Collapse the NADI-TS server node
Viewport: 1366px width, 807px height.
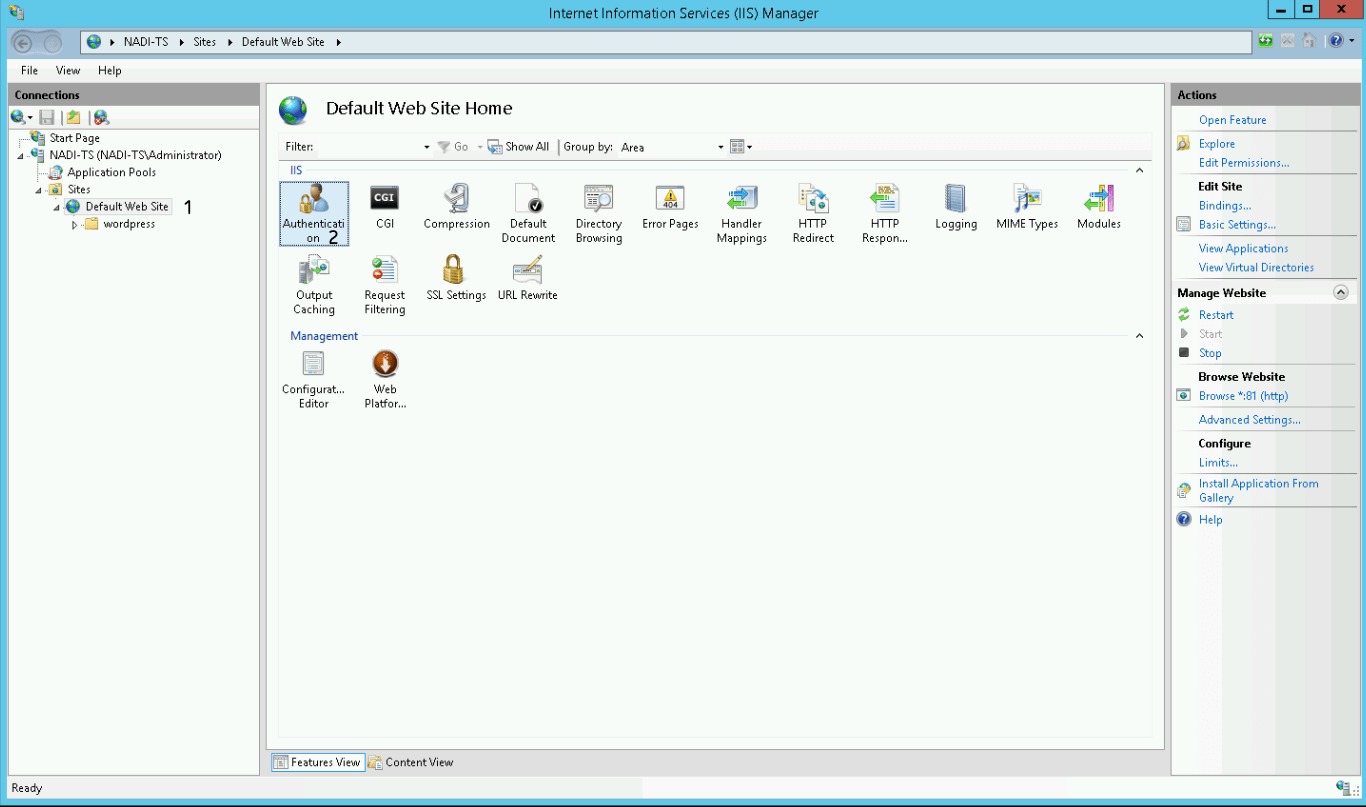coord(21,156)
